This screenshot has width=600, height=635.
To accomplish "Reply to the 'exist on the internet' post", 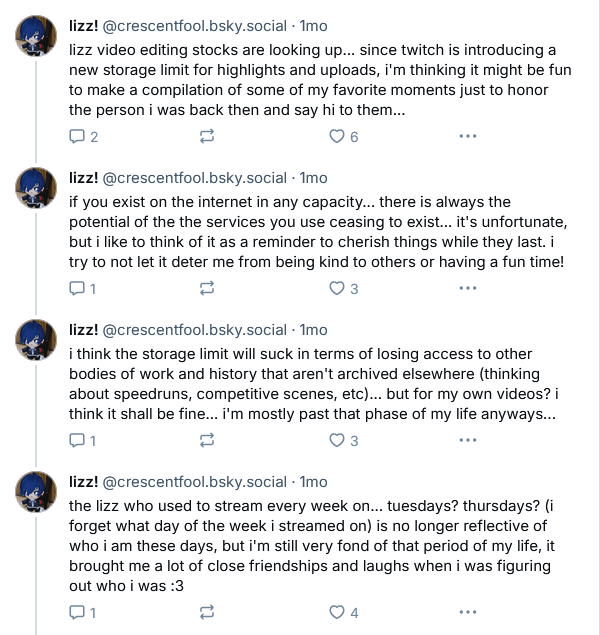I will pyautogui.click(x=82, y=288).
